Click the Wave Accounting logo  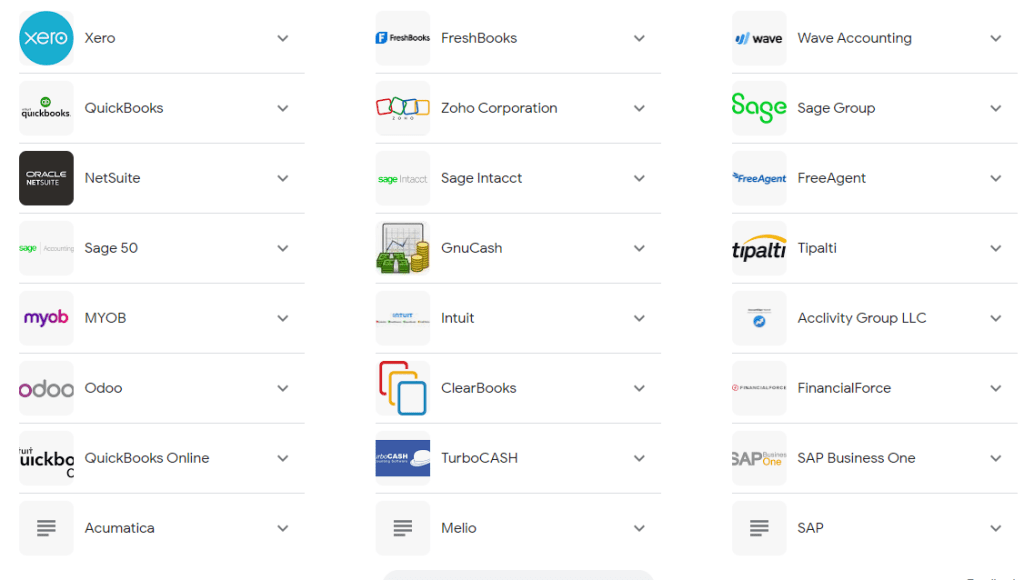759,38
